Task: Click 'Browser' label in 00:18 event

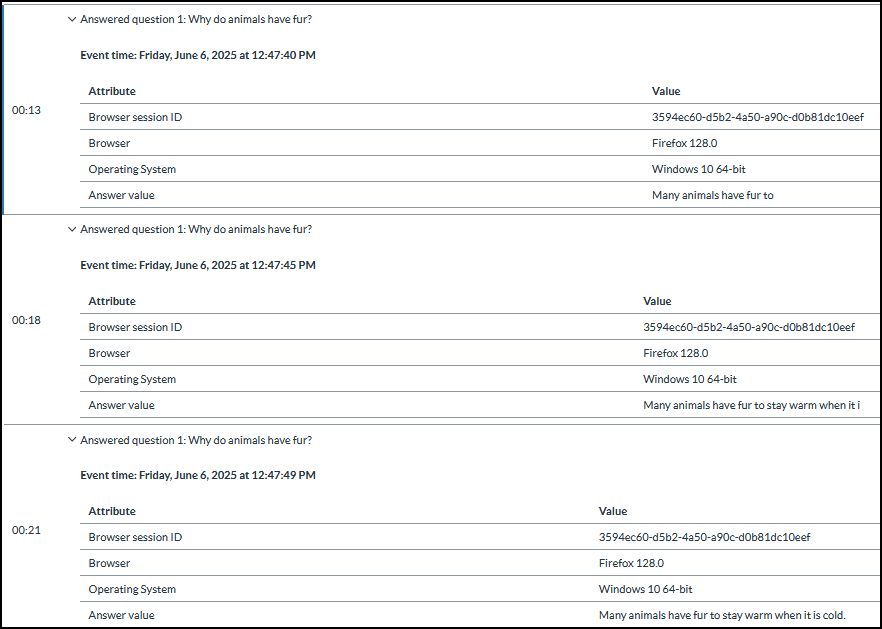Action: (109, 353)
